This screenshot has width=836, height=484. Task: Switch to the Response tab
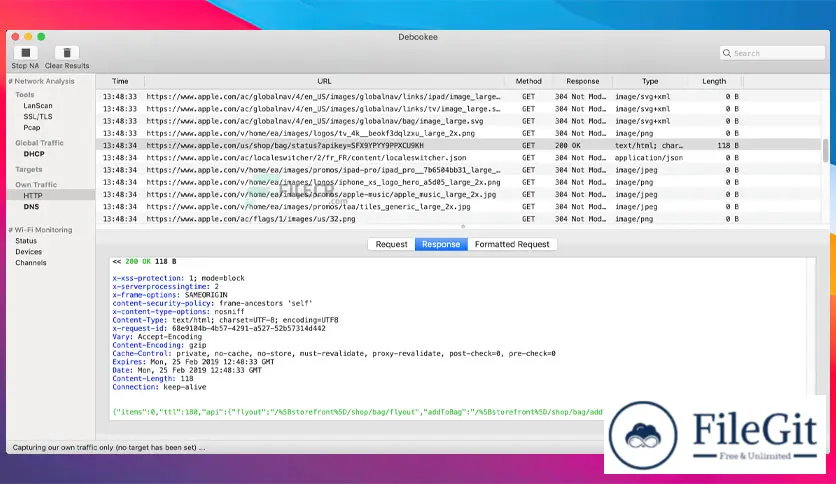[x=441, y=244]
